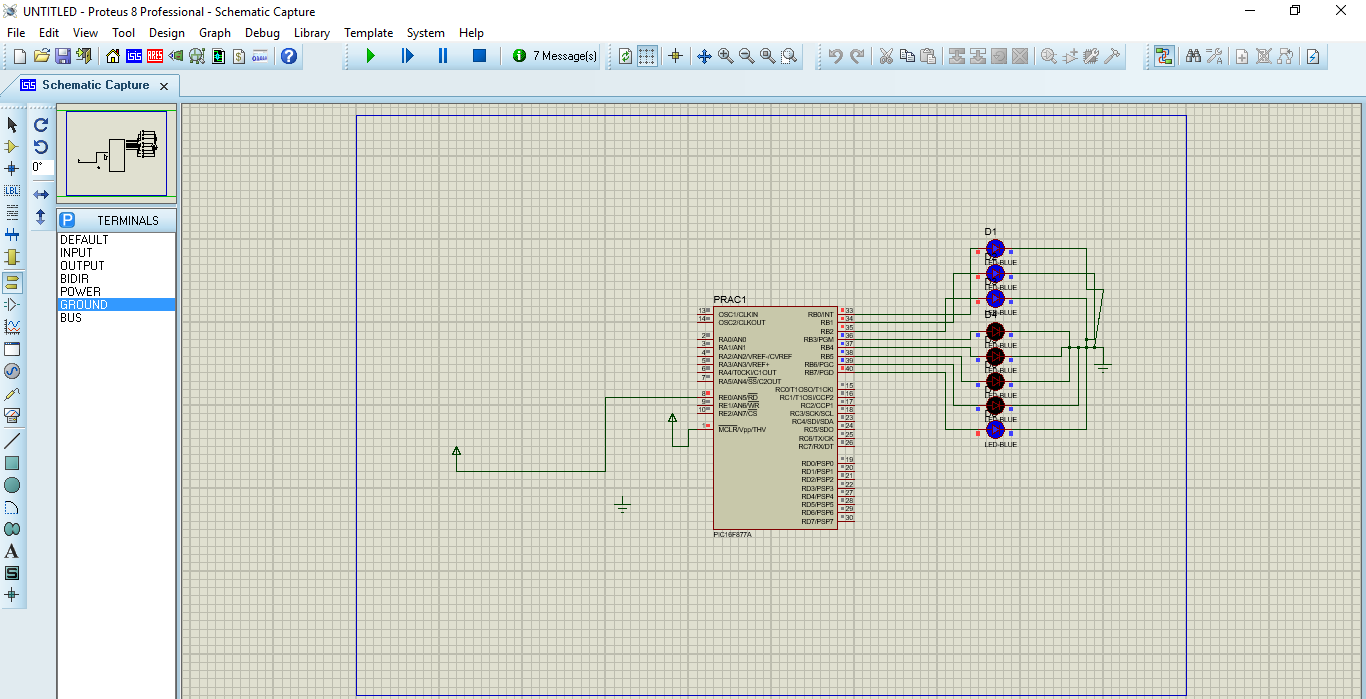Choose 2D circle graphics tool
This screenshot has height=699, width=1366.
(12, 485)
